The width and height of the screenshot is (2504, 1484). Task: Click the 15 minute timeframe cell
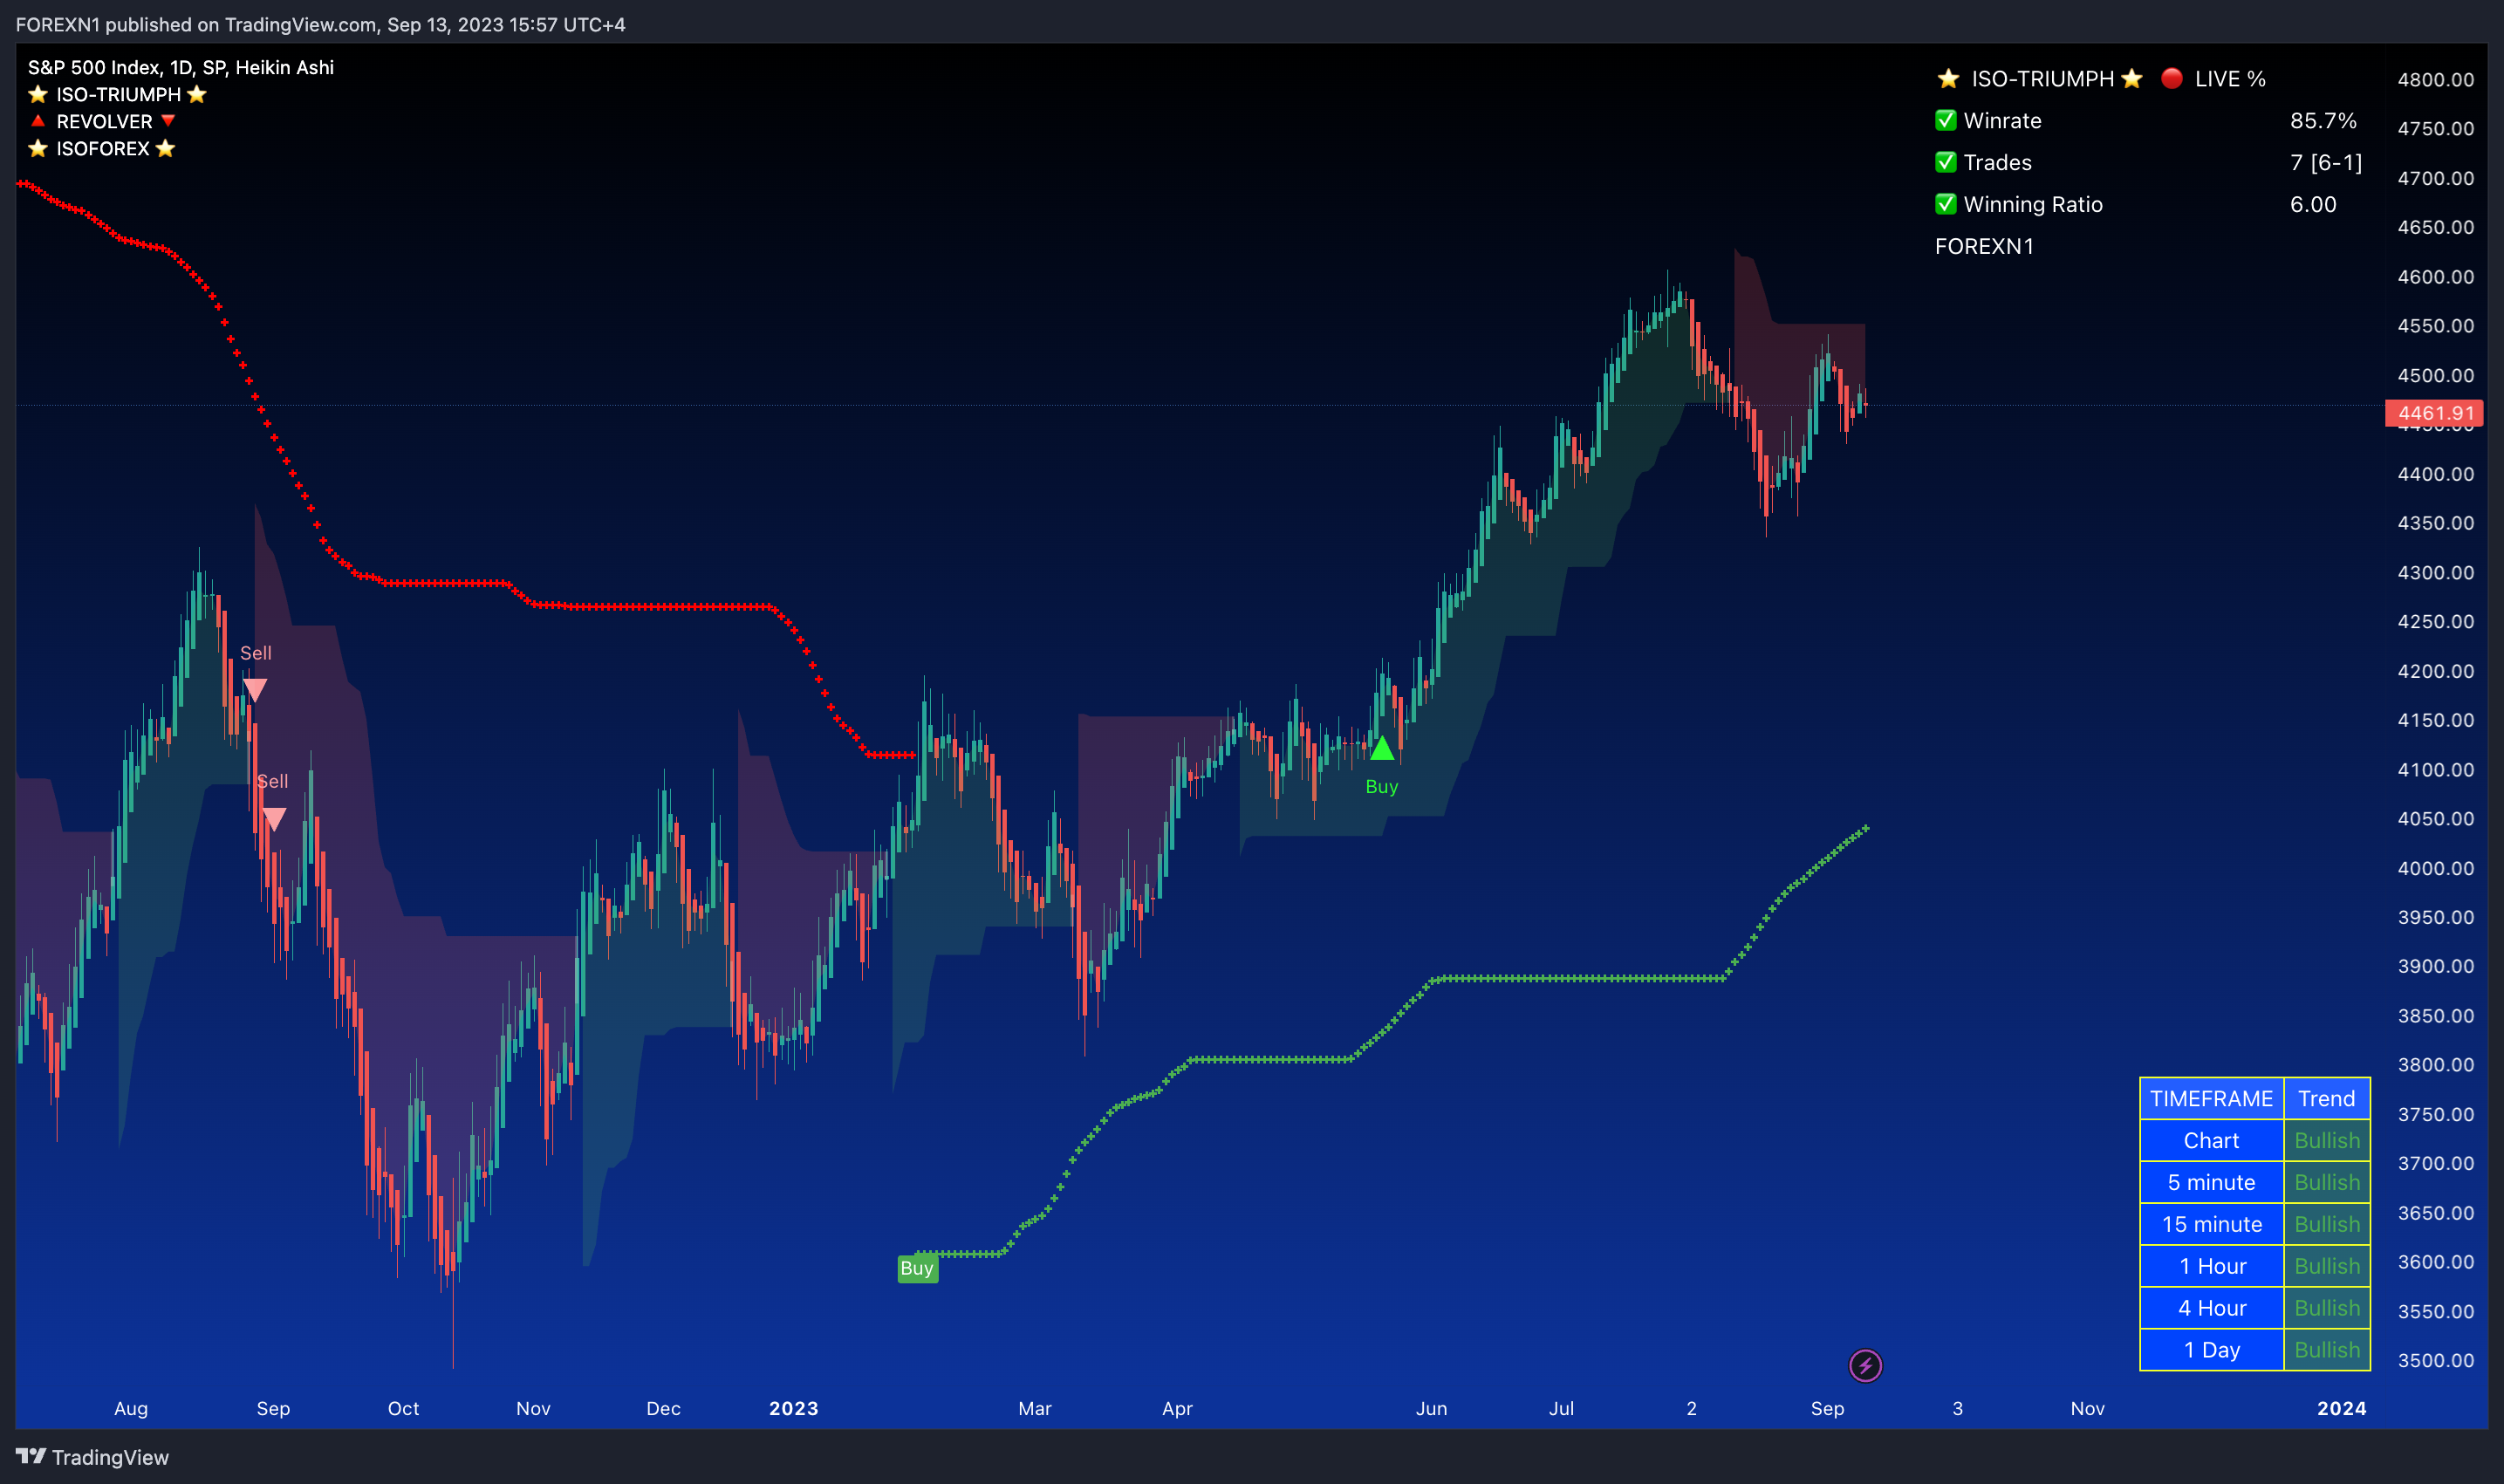click(2211, 1224)
